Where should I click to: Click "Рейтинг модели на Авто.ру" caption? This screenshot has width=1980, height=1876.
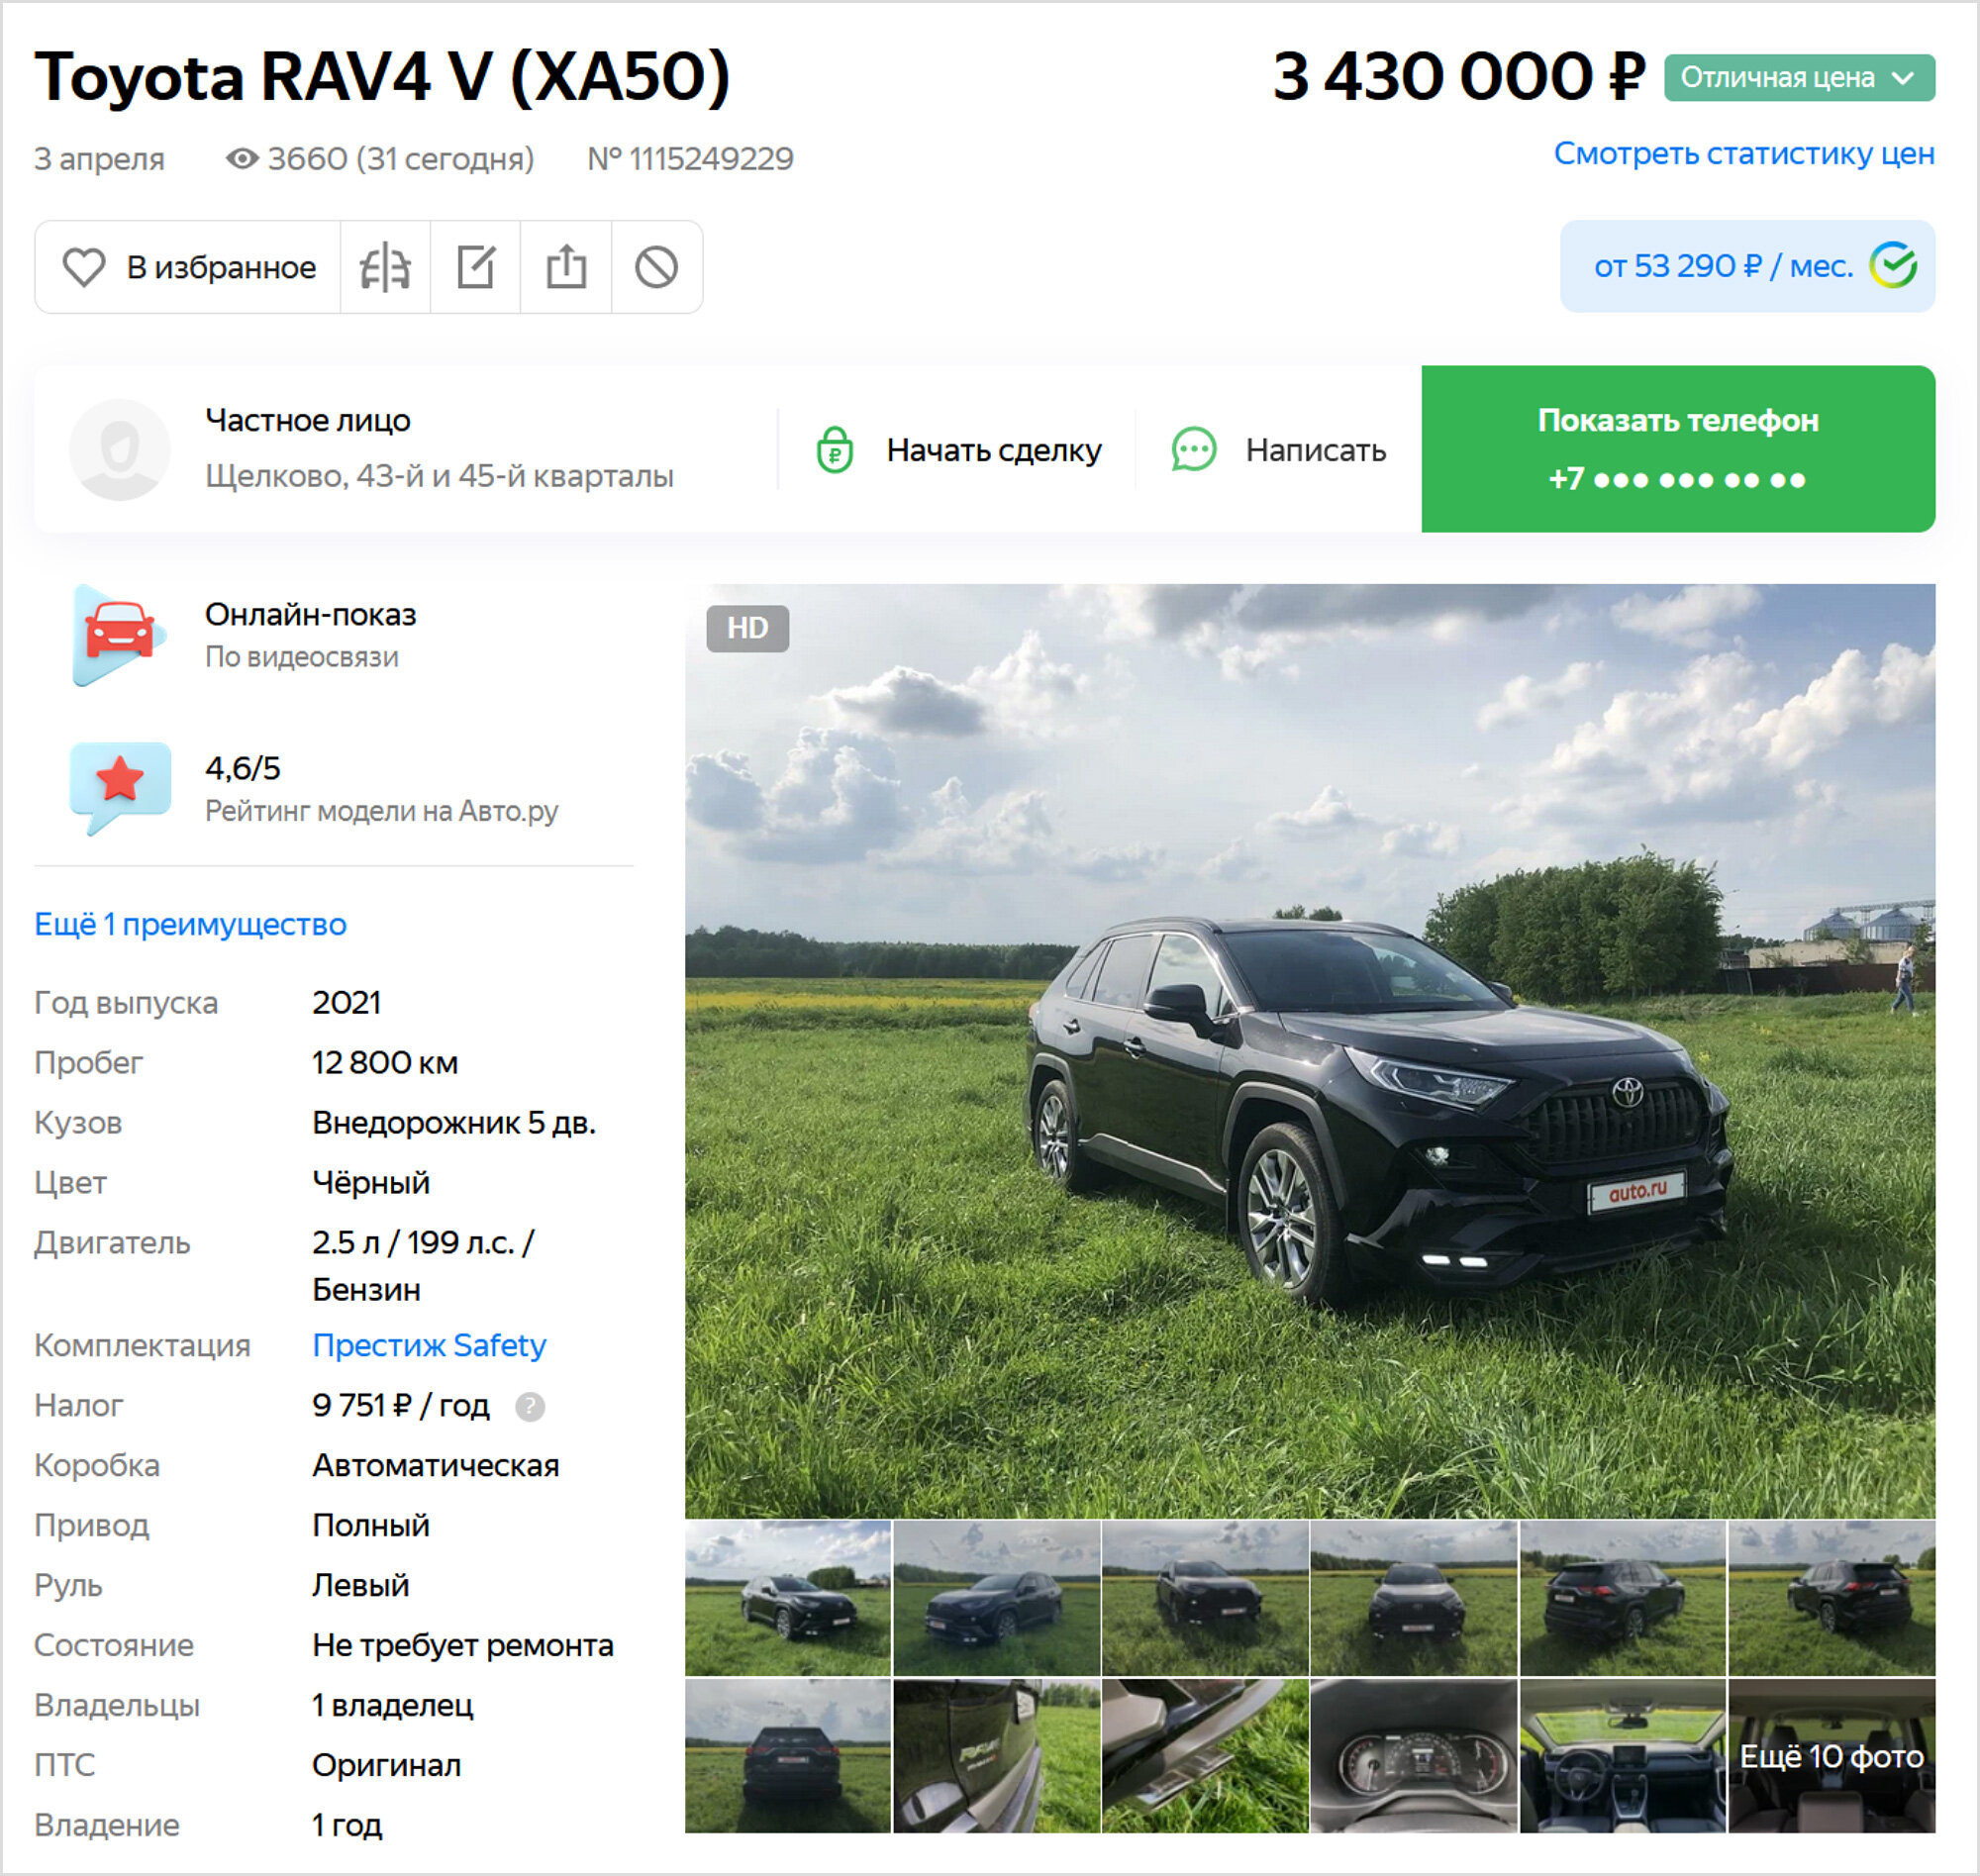click(381, 810)
